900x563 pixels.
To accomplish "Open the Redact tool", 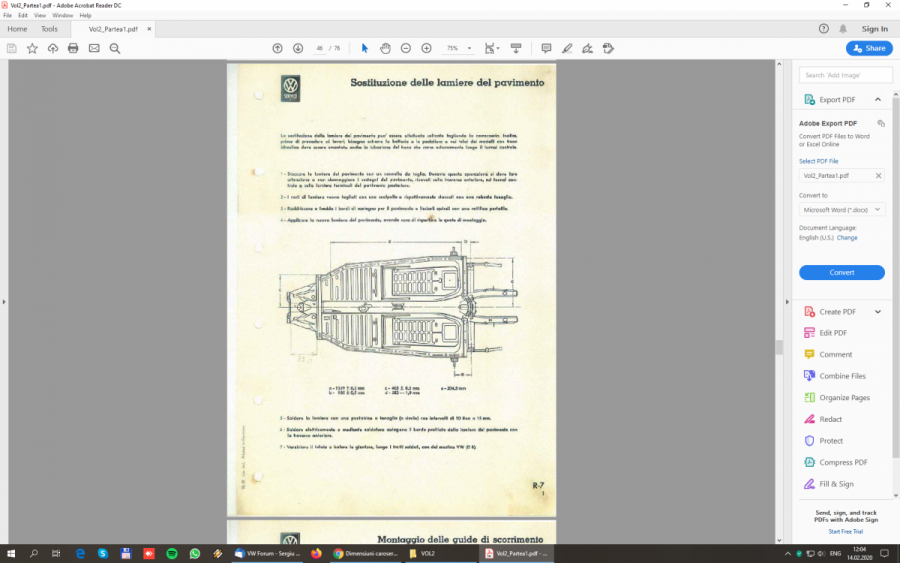I will 830,419.
